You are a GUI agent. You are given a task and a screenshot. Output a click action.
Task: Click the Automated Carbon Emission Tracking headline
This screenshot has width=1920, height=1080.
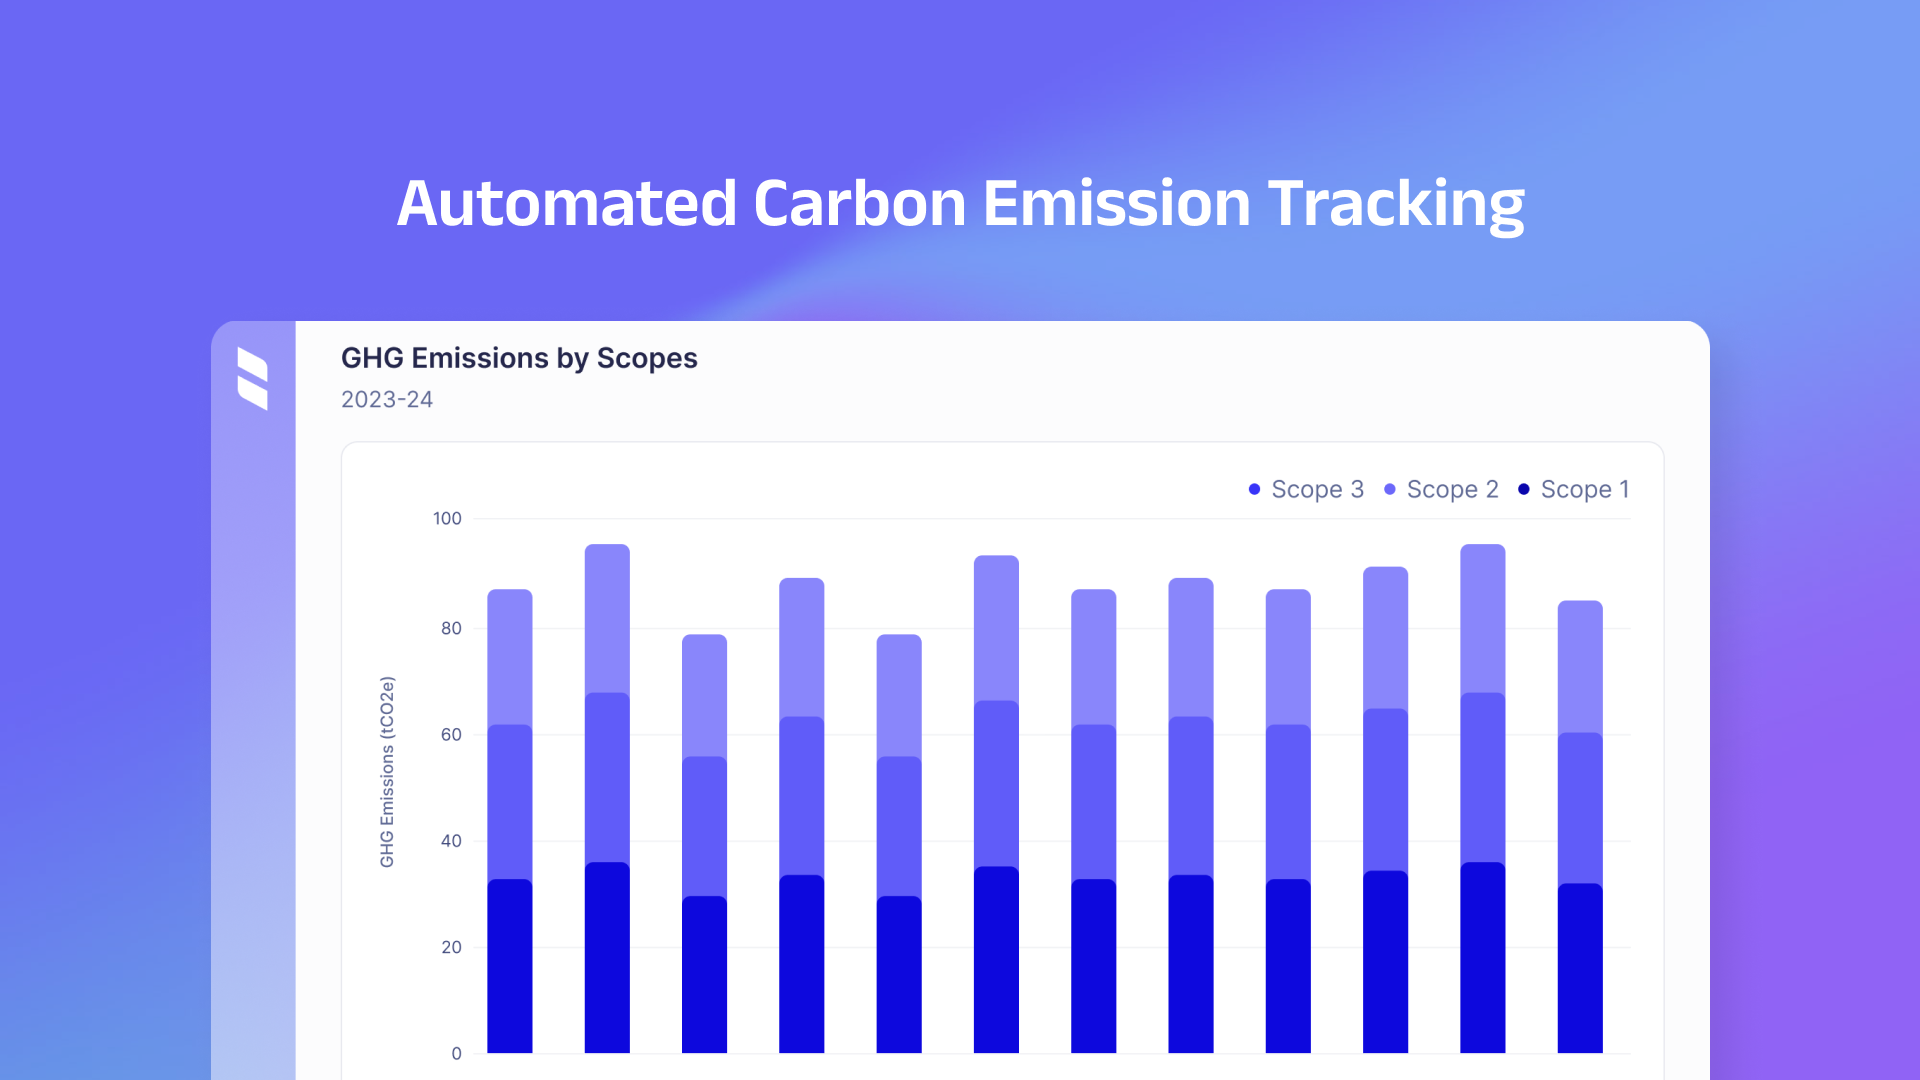pos(960,204)
